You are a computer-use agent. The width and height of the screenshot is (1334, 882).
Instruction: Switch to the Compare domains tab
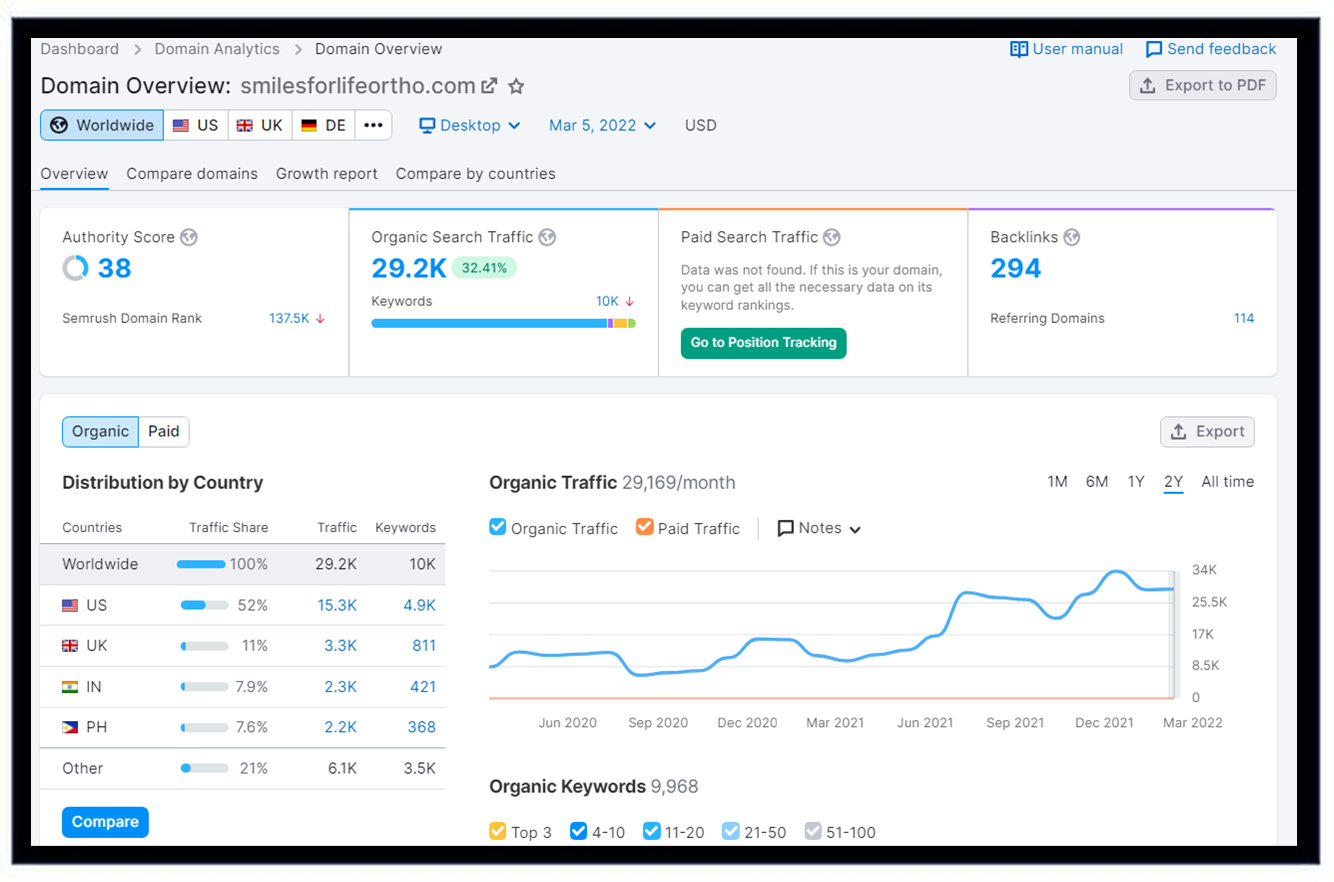[192, 174]
